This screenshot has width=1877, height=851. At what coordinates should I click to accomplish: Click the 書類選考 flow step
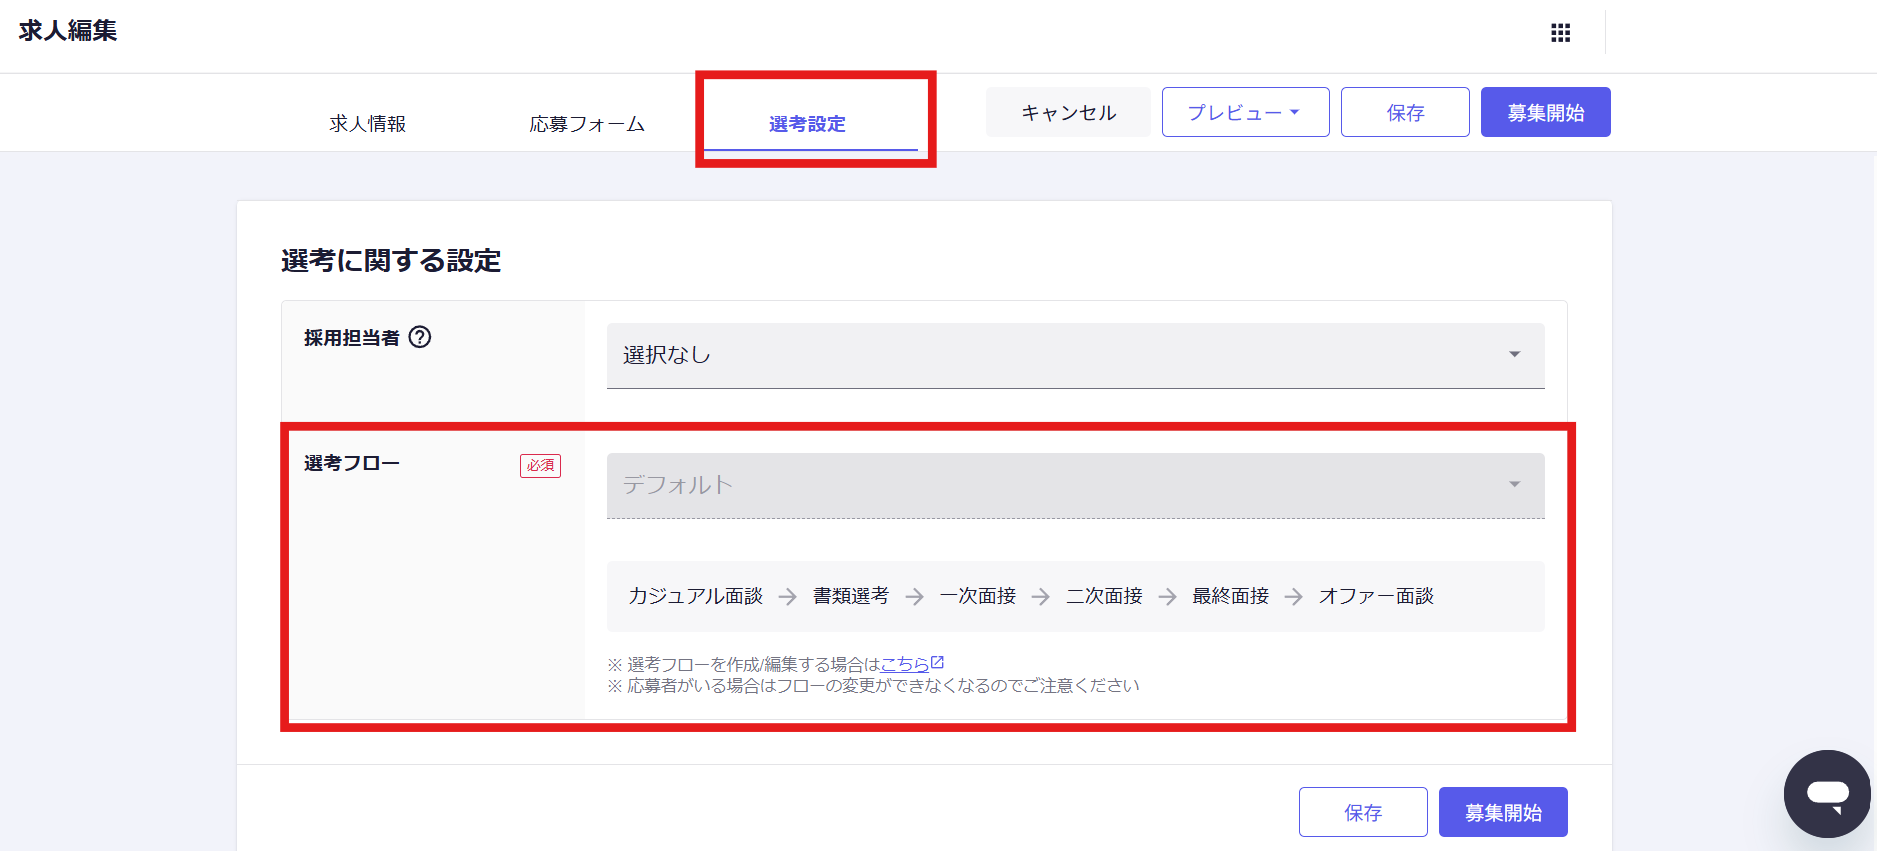click(851, 596)
